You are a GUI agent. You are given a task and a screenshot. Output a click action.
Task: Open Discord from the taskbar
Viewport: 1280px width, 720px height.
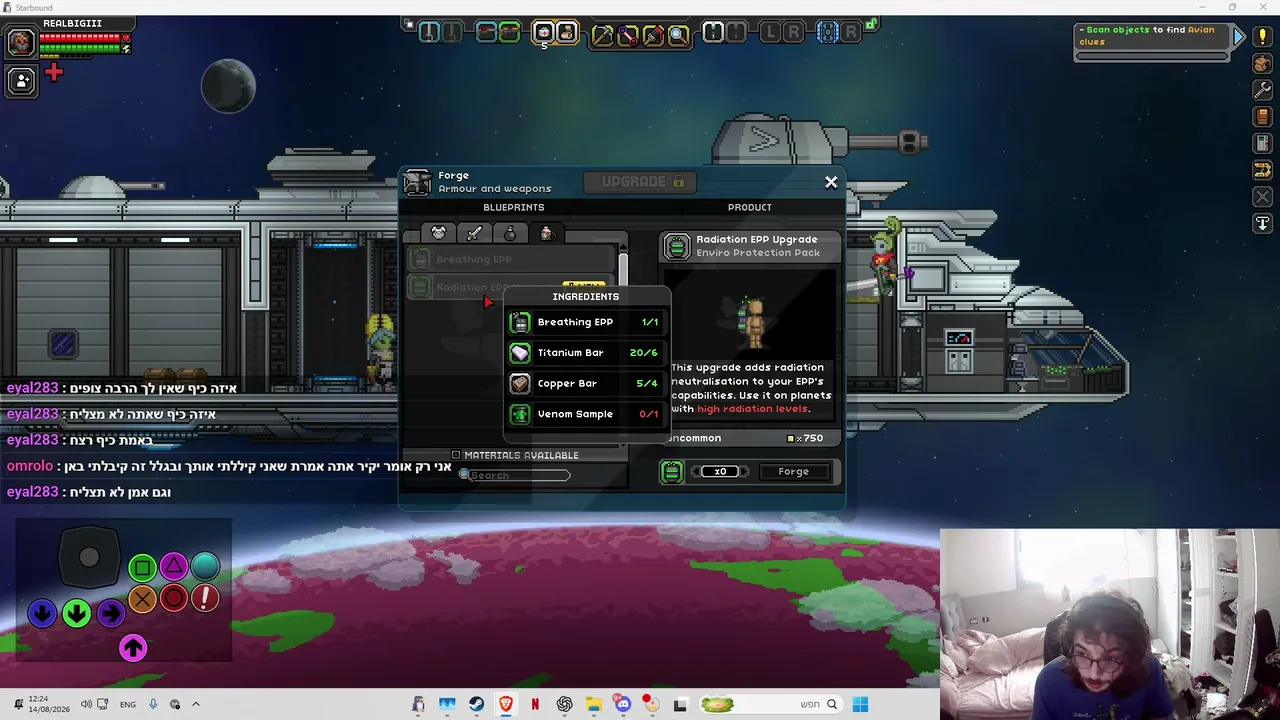(623, 704)
